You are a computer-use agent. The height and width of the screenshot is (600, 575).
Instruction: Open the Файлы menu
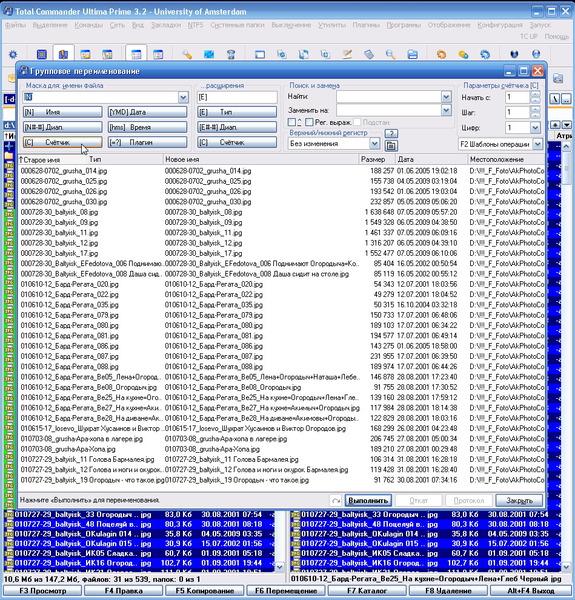[15, 25]
